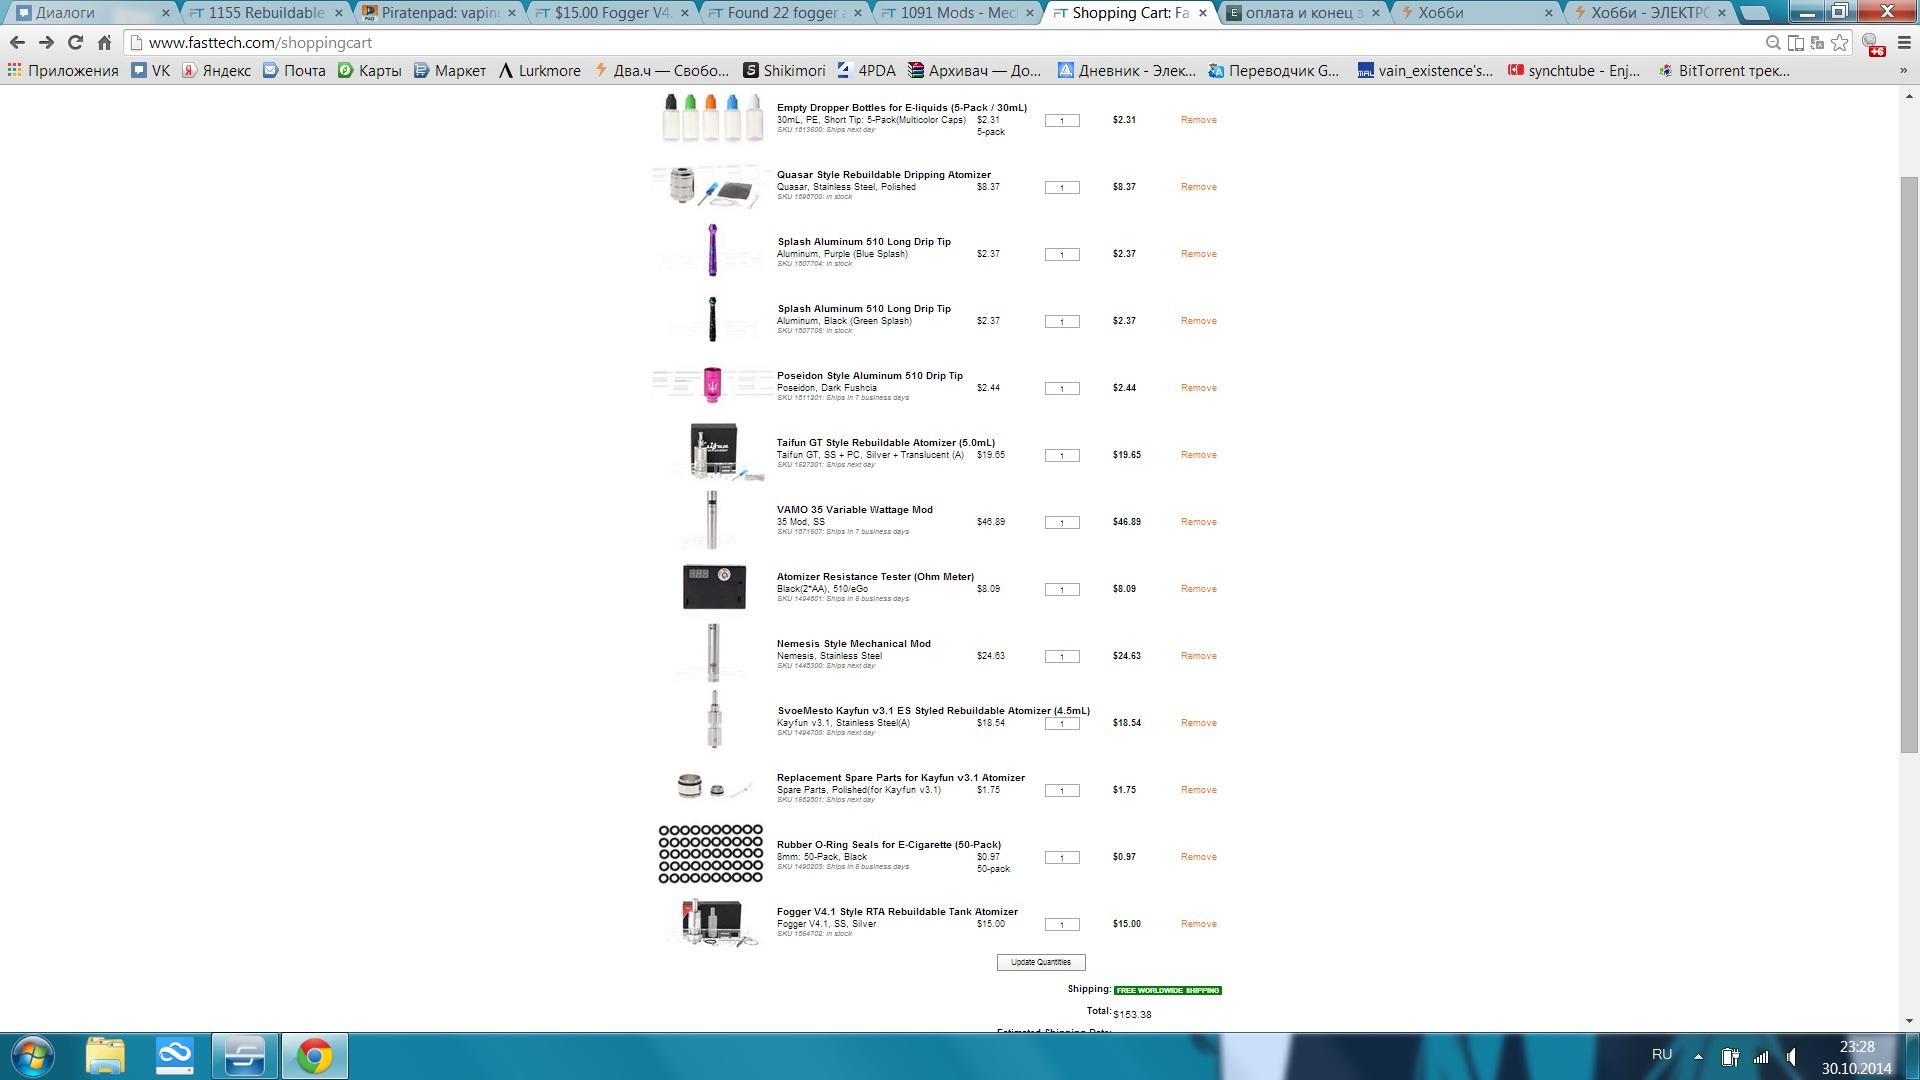Open the BitTorrent трек... bookmark

coord(1724,71)
